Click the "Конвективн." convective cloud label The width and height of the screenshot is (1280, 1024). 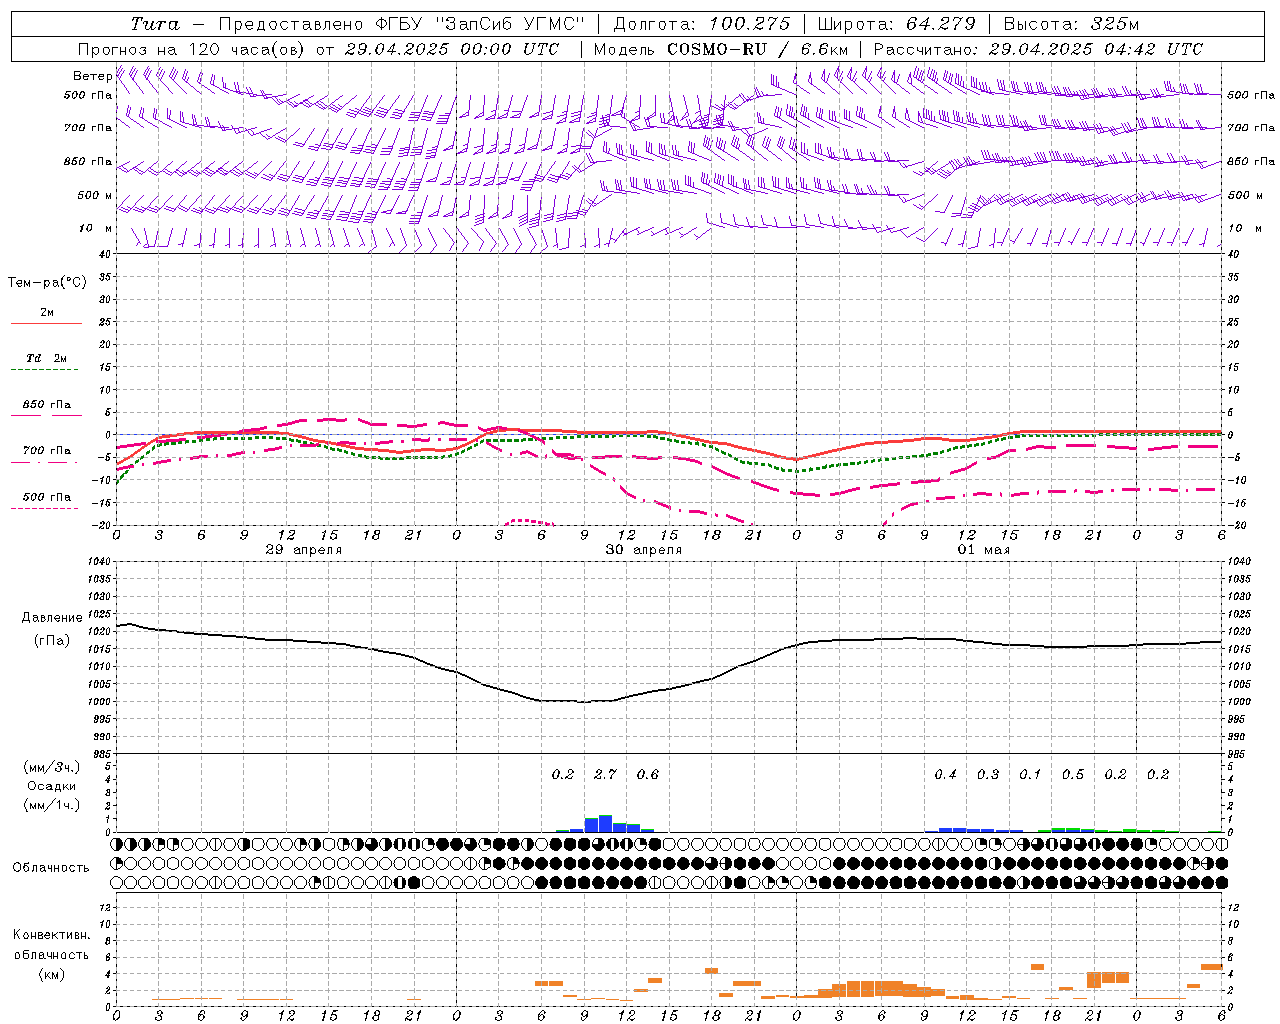[x=51, y=935]
